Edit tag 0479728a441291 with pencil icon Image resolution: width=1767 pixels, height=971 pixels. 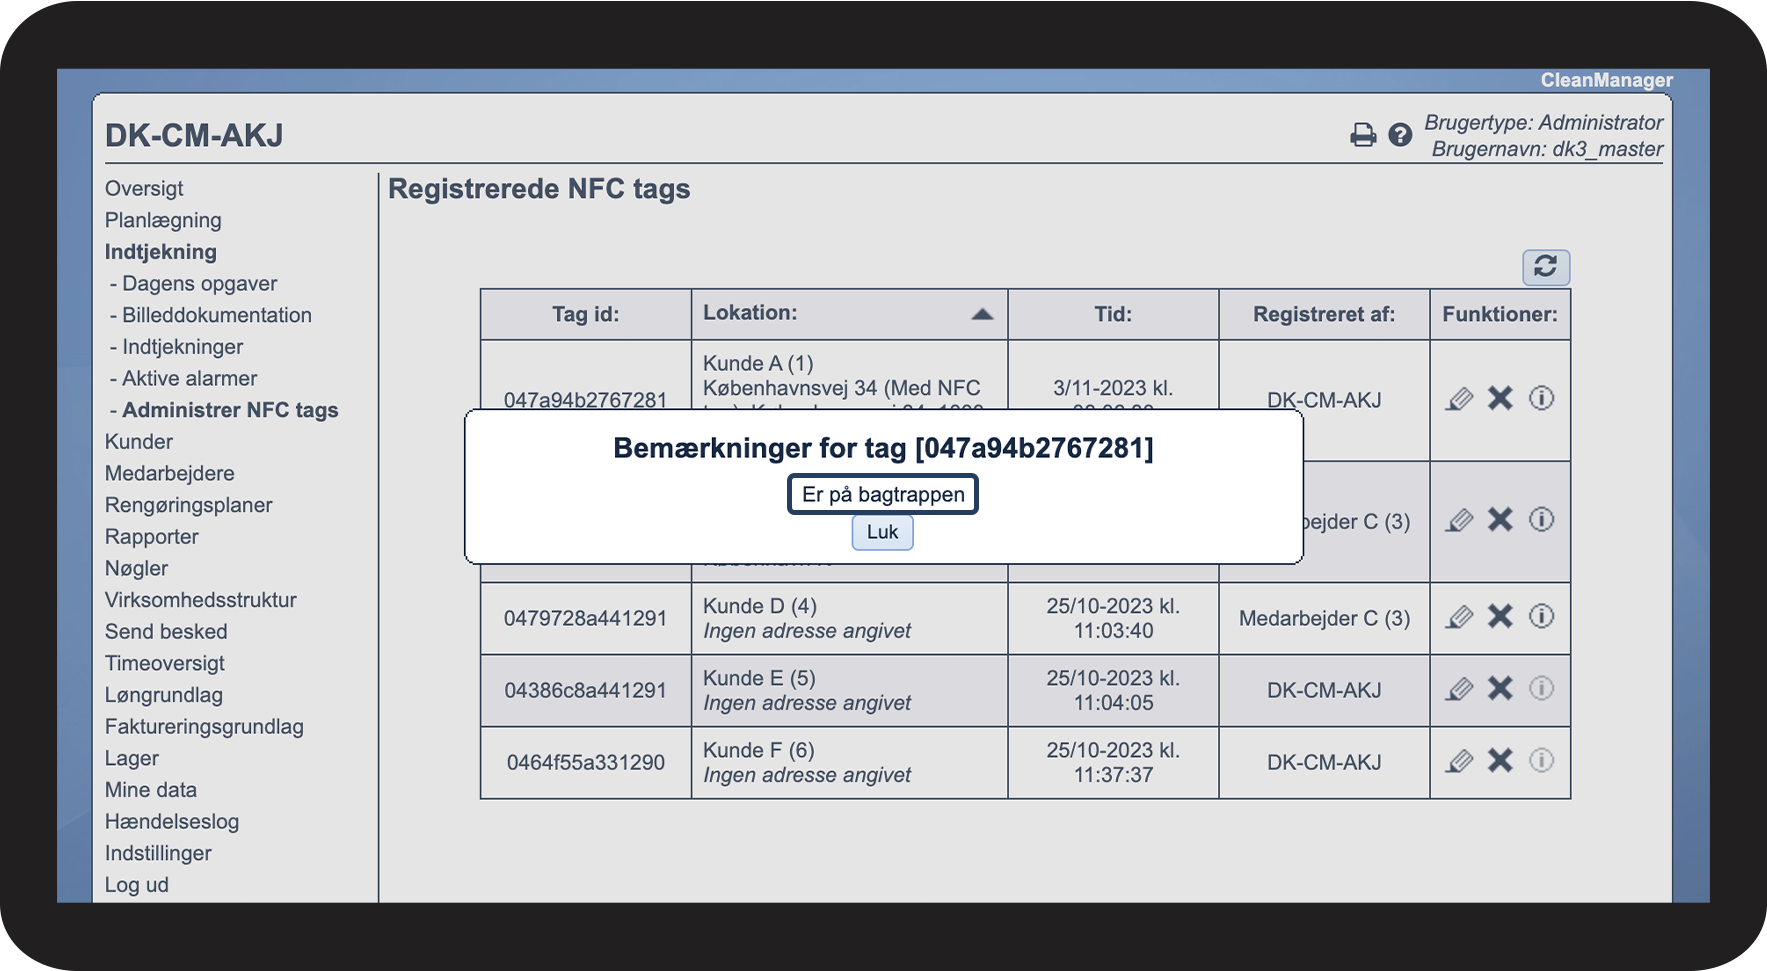1459,617
